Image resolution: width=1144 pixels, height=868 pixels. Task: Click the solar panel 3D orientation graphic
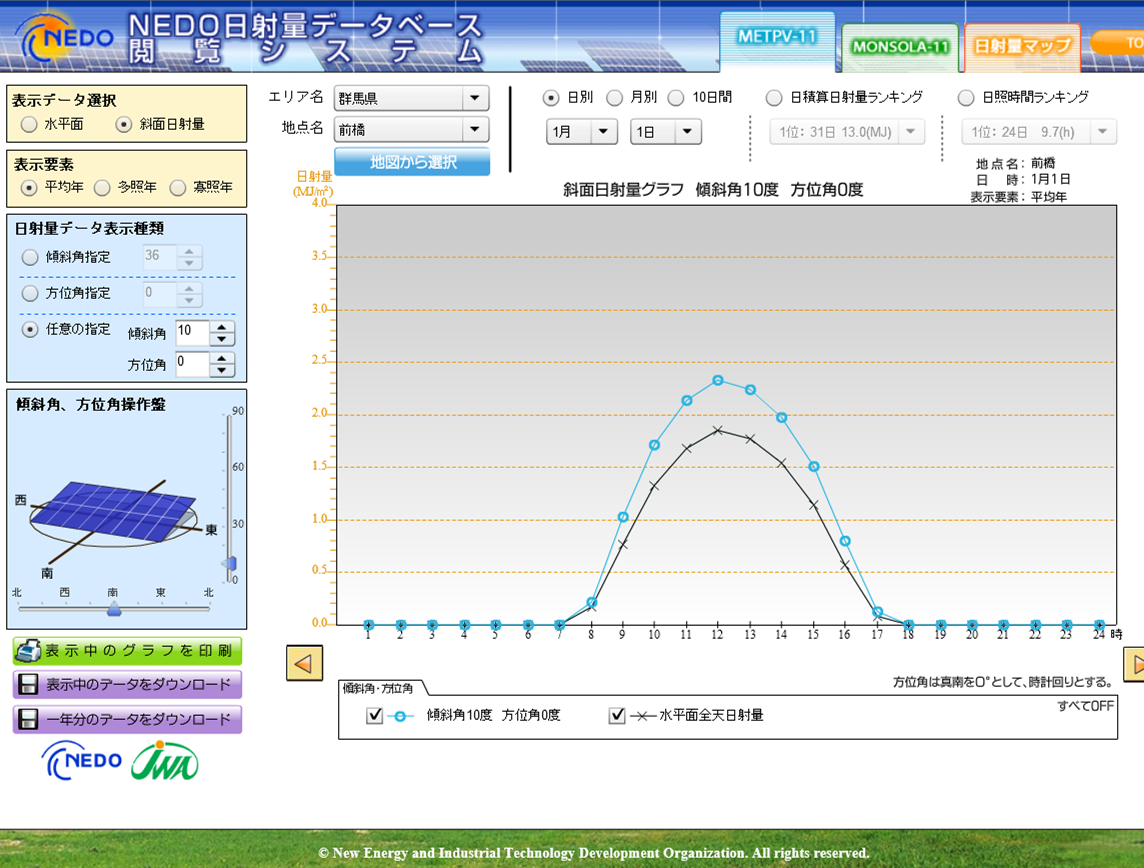point(113,513)
